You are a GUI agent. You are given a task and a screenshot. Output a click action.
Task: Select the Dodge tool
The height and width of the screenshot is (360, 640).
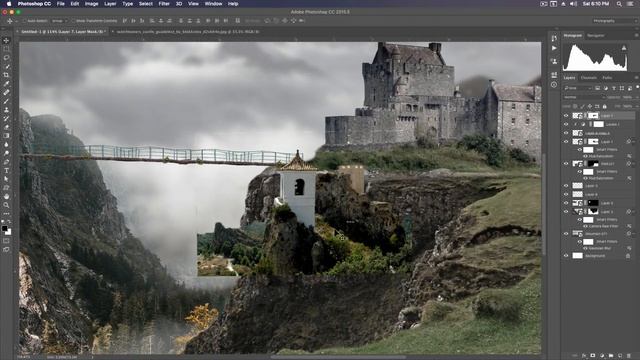[6, 153]
